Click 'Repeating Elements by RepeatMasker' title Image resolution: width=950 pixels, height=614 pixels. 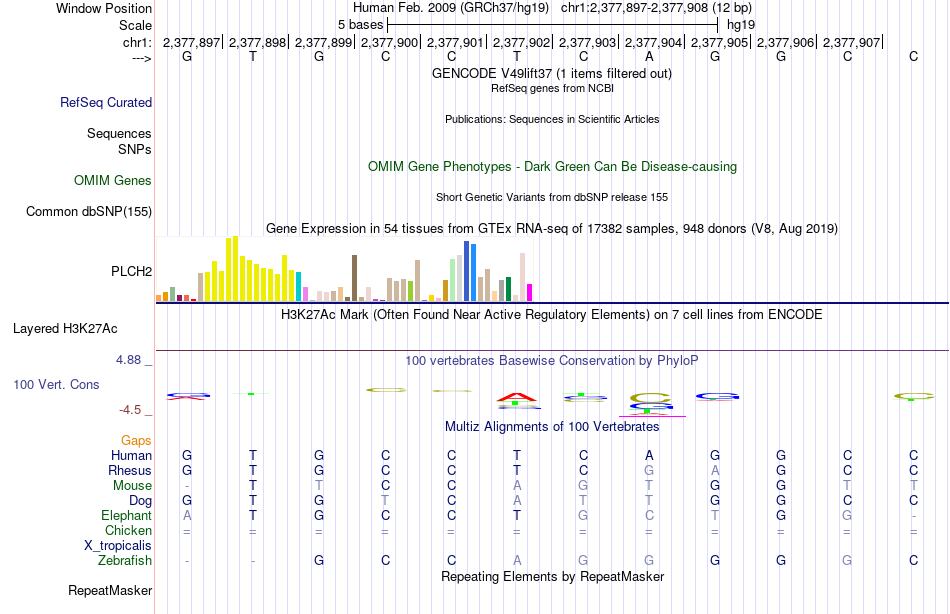(553, 576)
